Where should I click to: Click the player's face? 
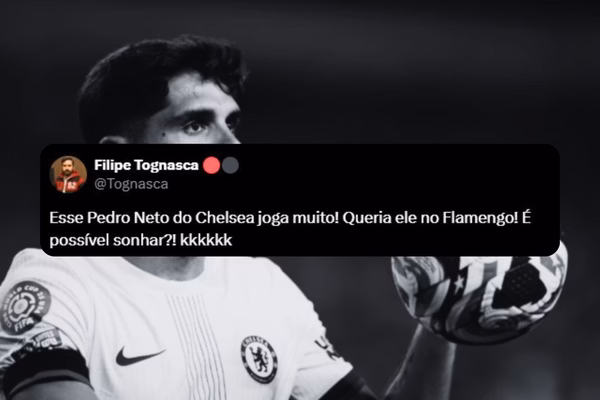199,115
